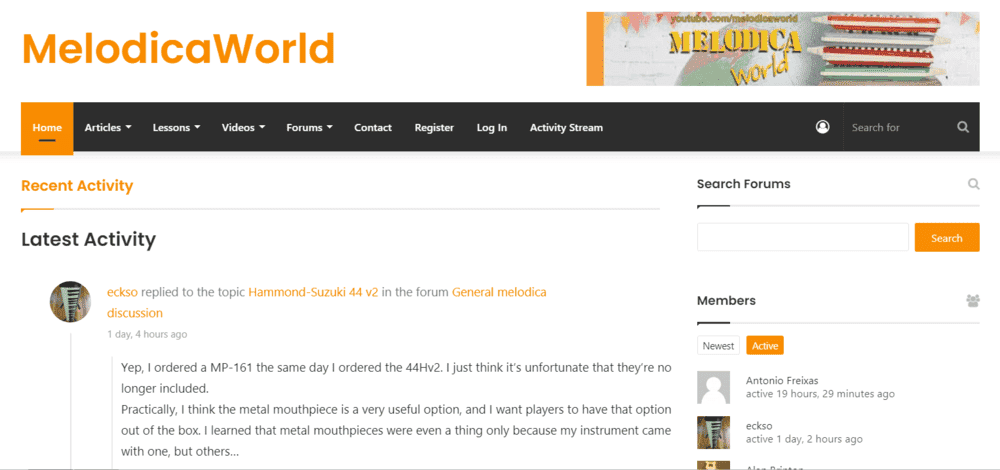Click 'active 1 day, 2 hours ago' text

[804, 439]
